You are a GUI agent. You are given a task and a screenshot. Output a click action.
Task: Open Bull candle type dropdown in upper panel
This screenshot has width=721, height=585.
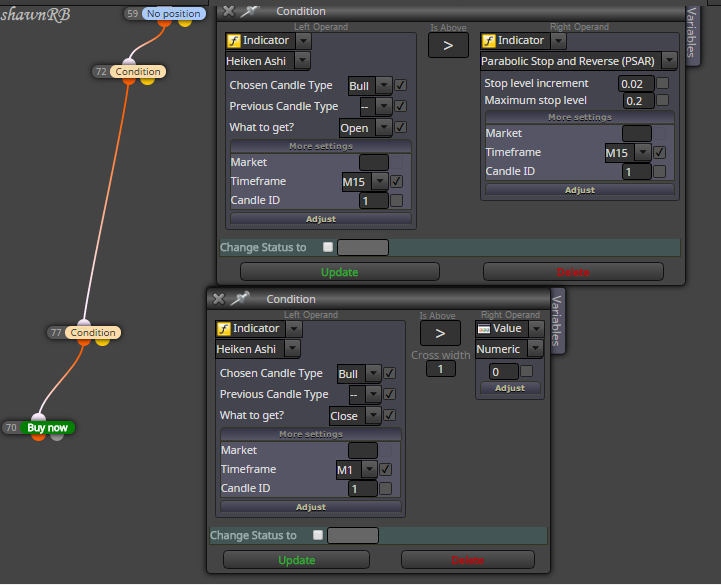(383, 86)
